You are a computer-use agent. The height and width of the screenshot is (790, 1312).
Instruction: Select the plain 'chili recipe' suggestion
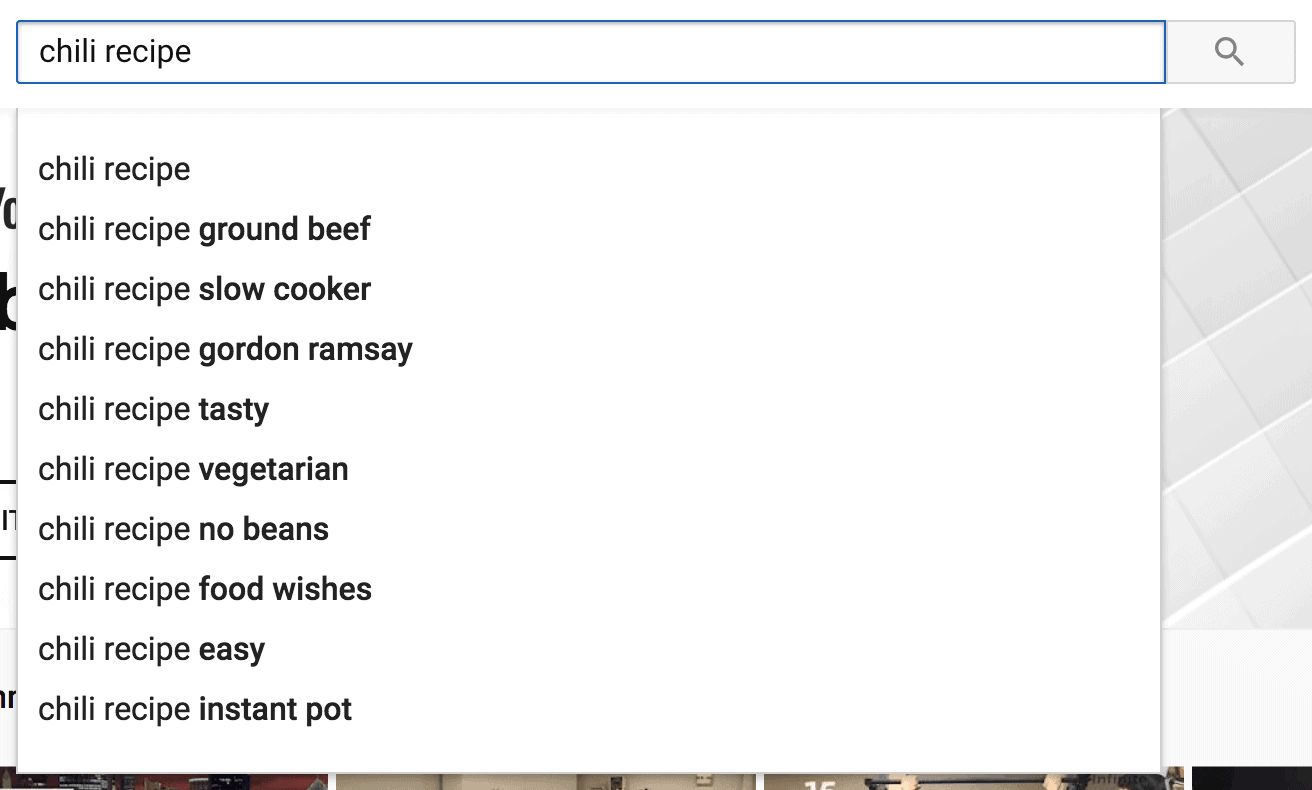point(589,169)
